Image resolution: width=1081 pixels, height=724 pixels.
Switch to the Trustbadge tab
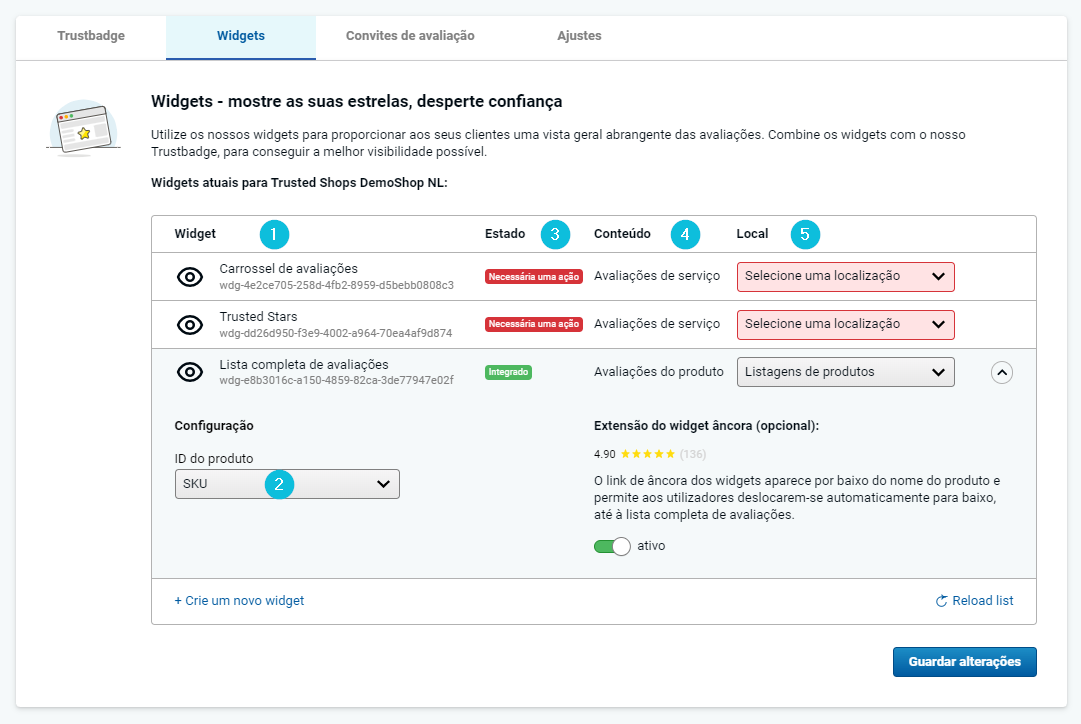(x=91, y=36)
